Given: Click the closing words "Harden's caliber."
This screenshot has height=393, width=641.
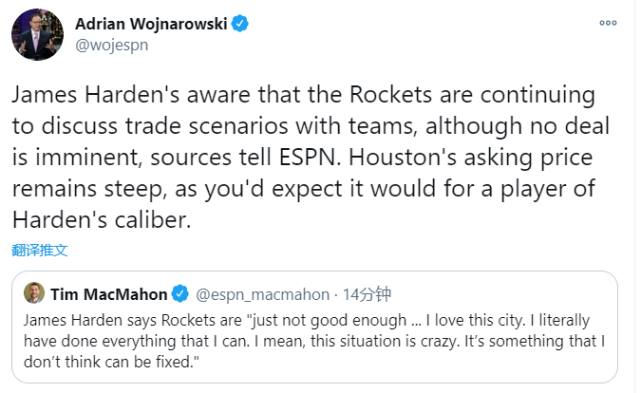Looking at the screenshot, I should [x=102, y=220].
